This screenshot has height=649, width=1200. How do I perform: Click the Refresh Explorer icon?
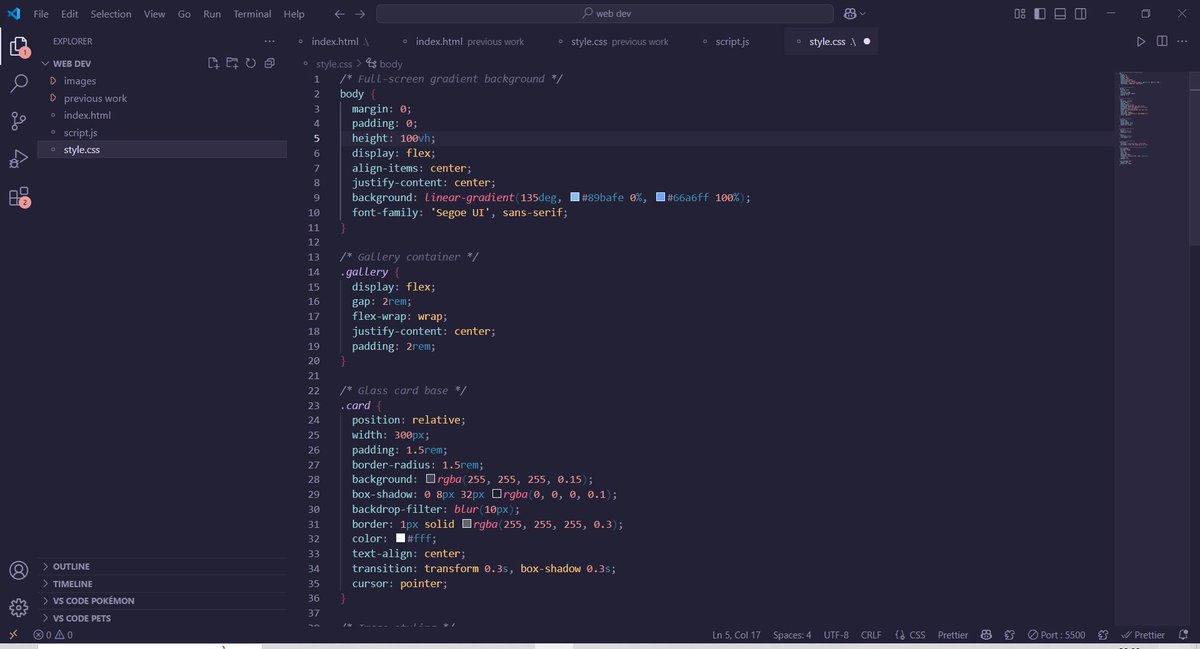coord(250,62)
